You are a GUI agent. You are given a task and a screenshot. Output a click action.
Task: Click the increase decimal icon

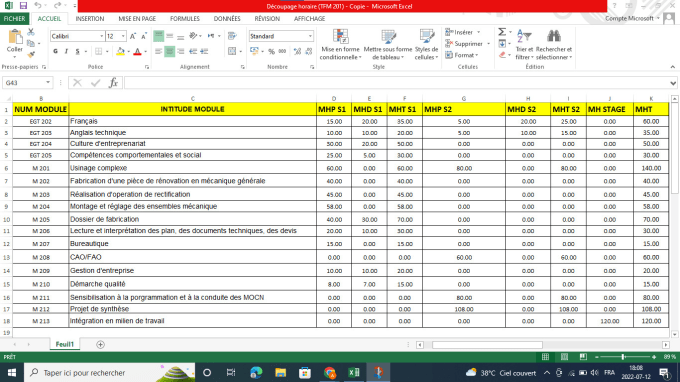click(298, 52)
